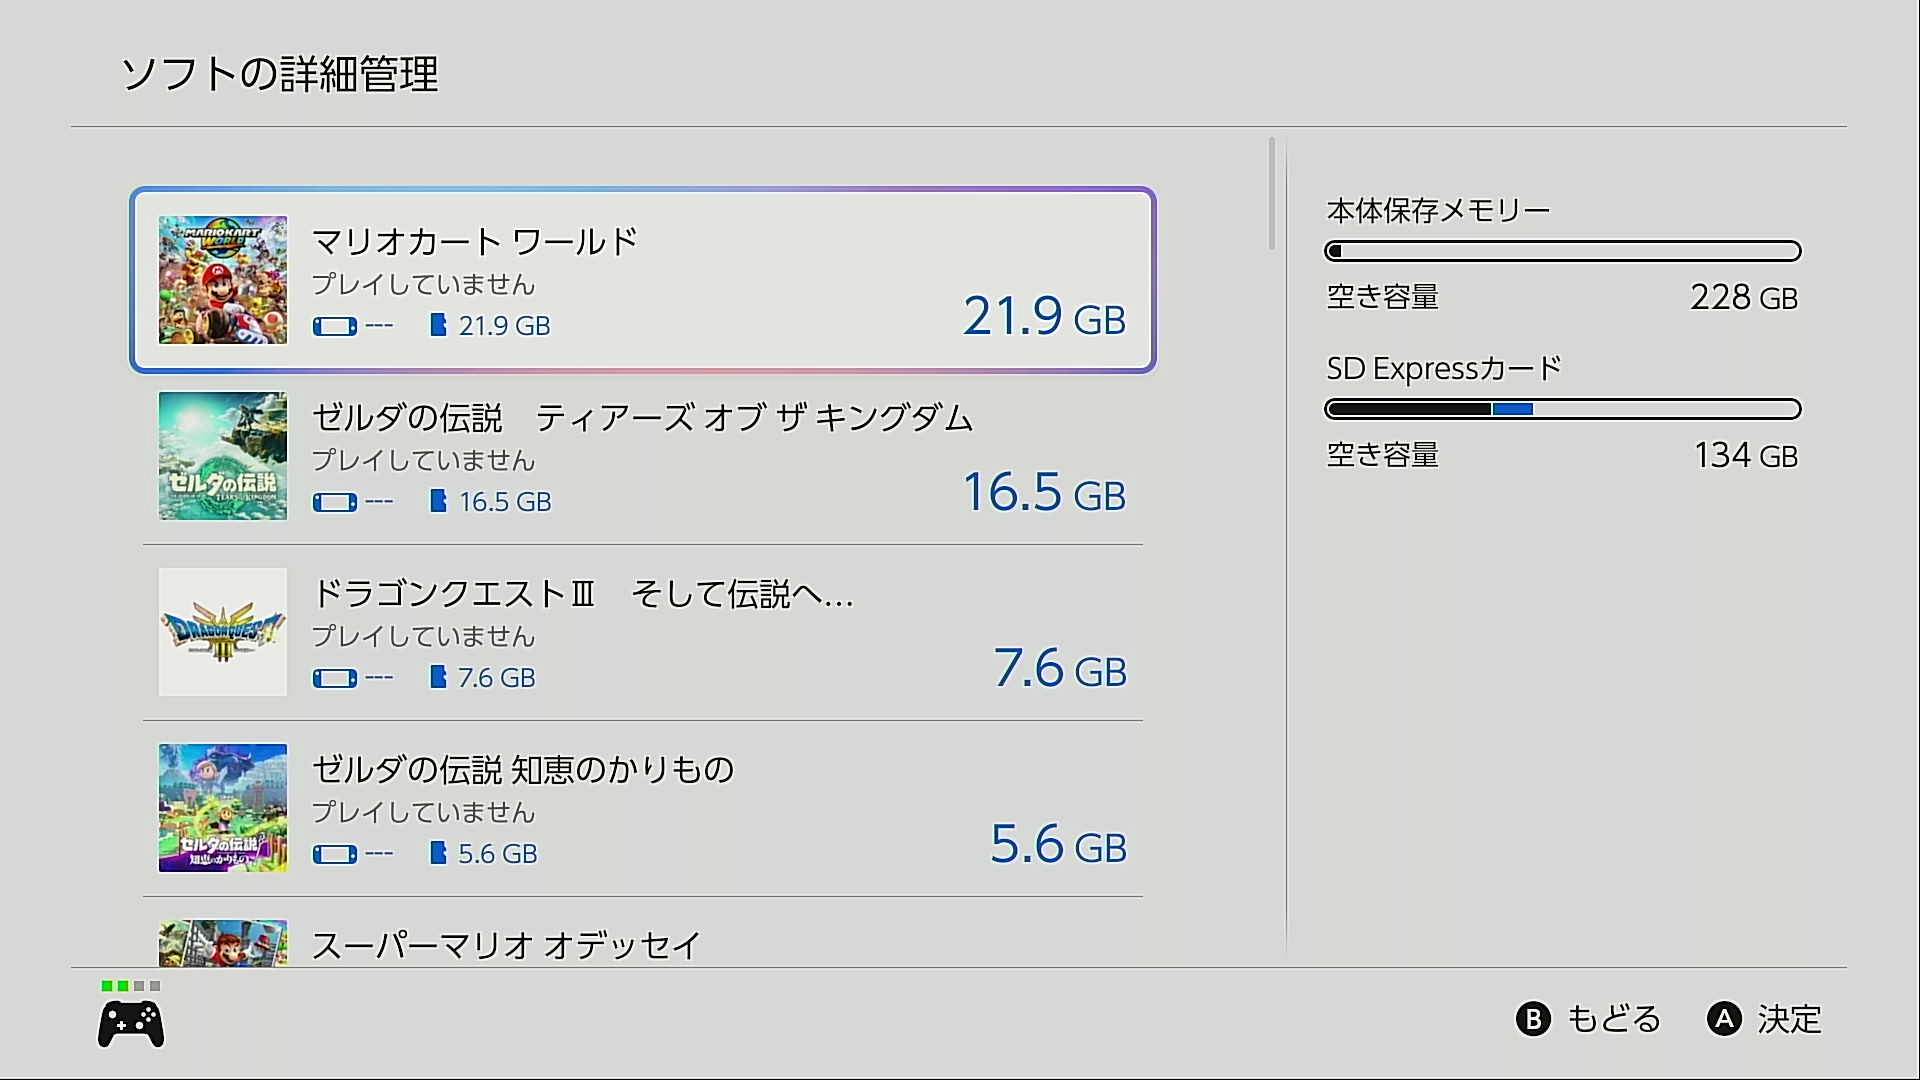Select the Mario Kart World game thumbnail
The height and width of the screenshot is (1080, 1920).
(223, 280)
